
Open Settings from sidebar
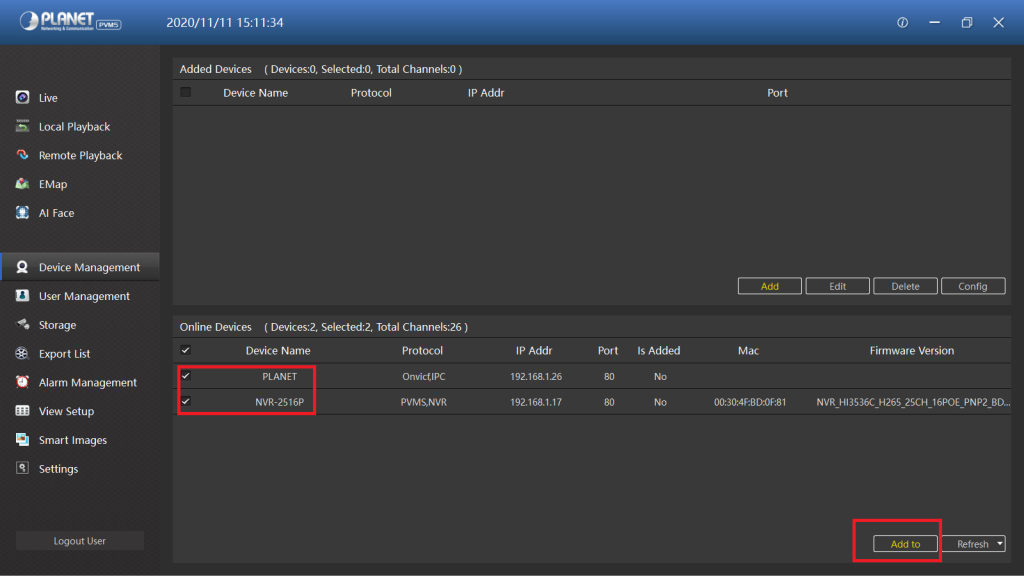point(58,469)
